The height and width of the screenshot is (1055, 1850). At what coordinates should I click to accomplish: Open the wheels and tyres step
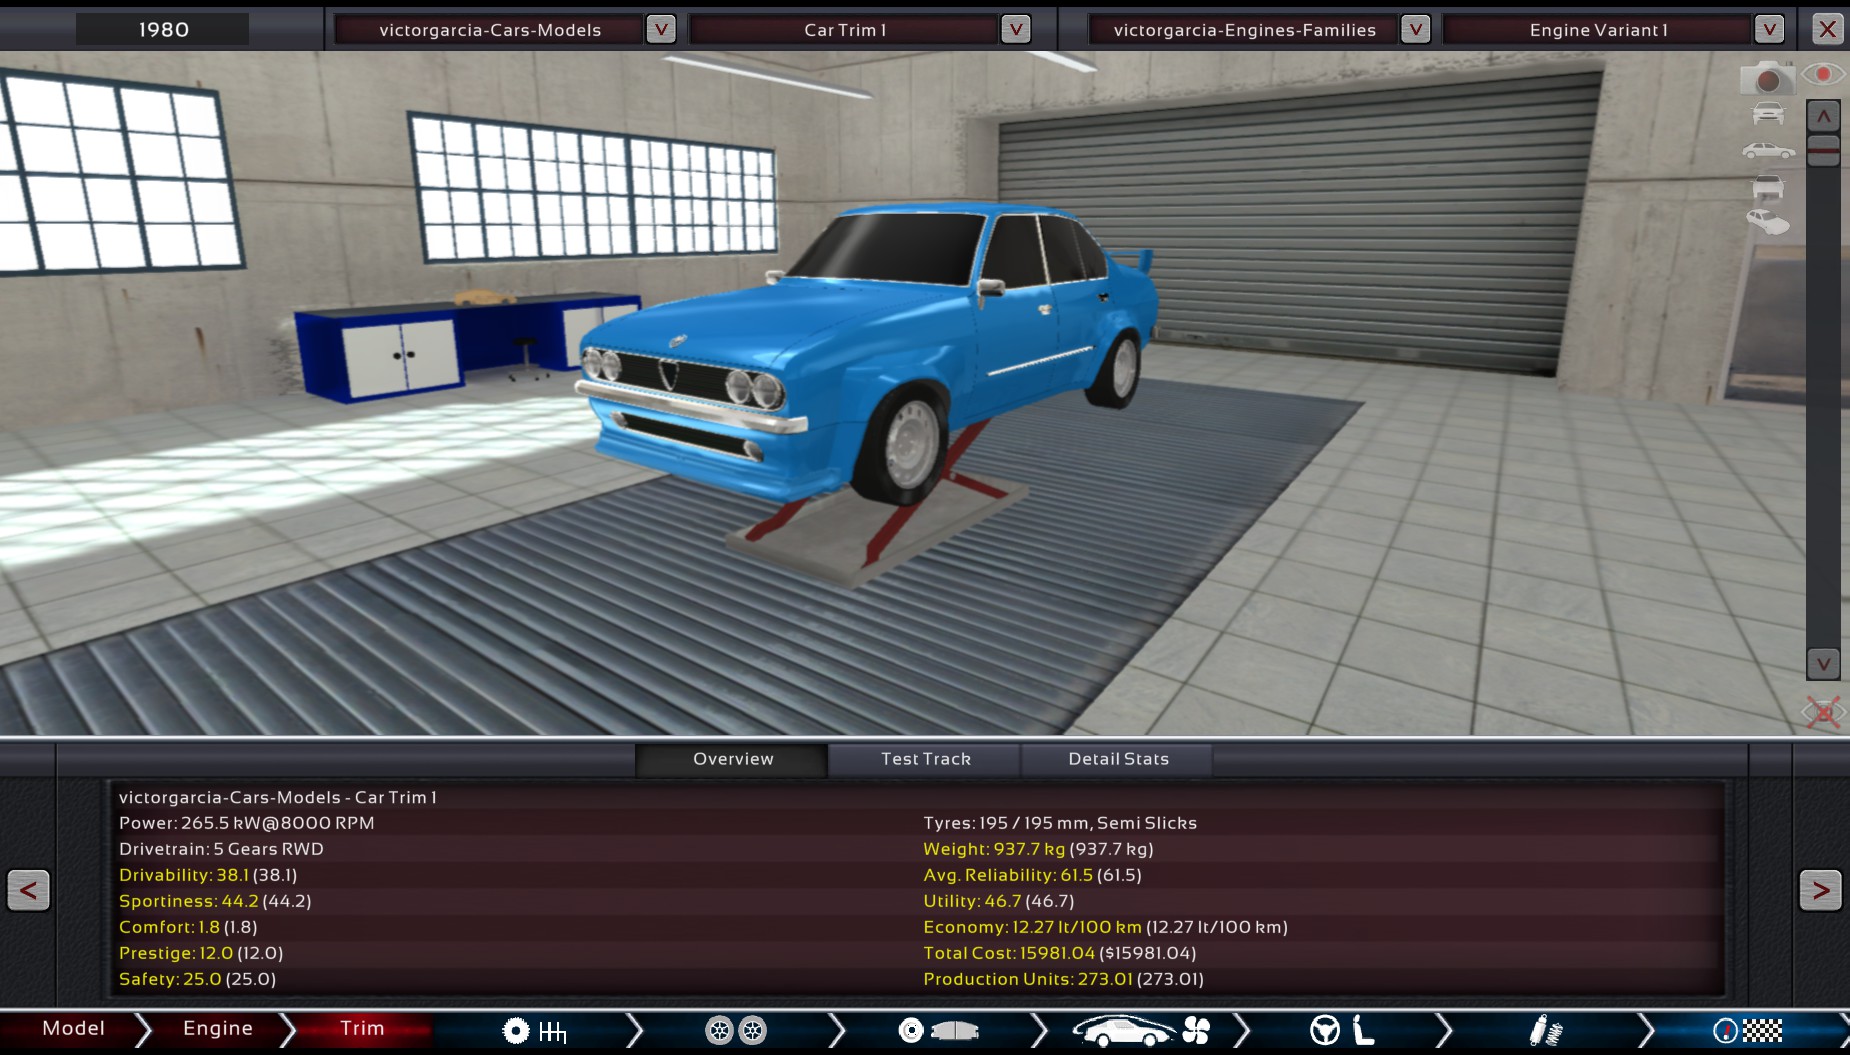(x=735, y=1030)
